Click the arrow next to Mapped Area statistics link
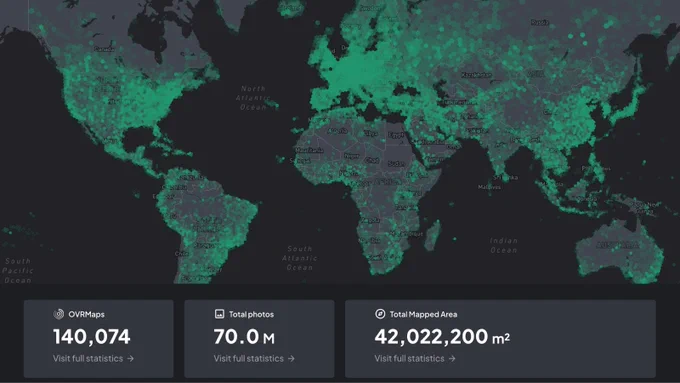The width and height of the screenshot is (680, 383). coord(452,359)
